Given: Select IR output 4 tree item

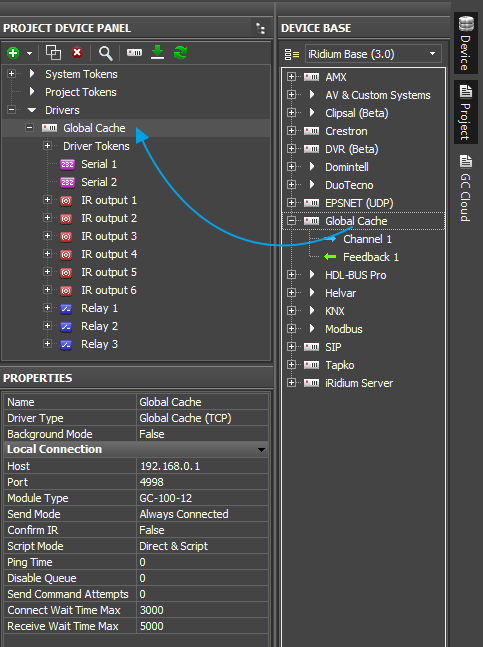Looking at the screenshot, I should pos(109,254).
